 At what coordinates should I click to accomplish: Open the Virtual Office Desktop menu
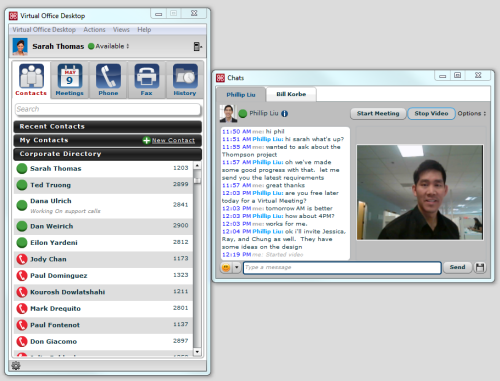click(x=44, y=30)
